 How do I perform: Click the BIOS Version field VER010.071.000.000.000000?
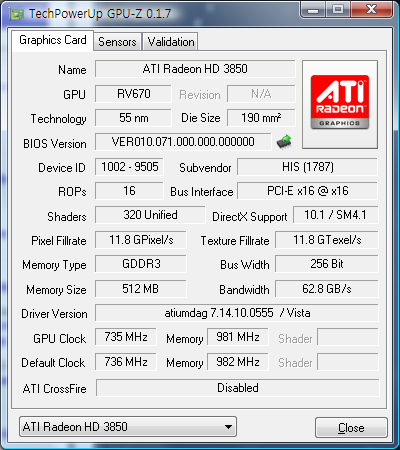pyautogui.click(x=183, y=142)
